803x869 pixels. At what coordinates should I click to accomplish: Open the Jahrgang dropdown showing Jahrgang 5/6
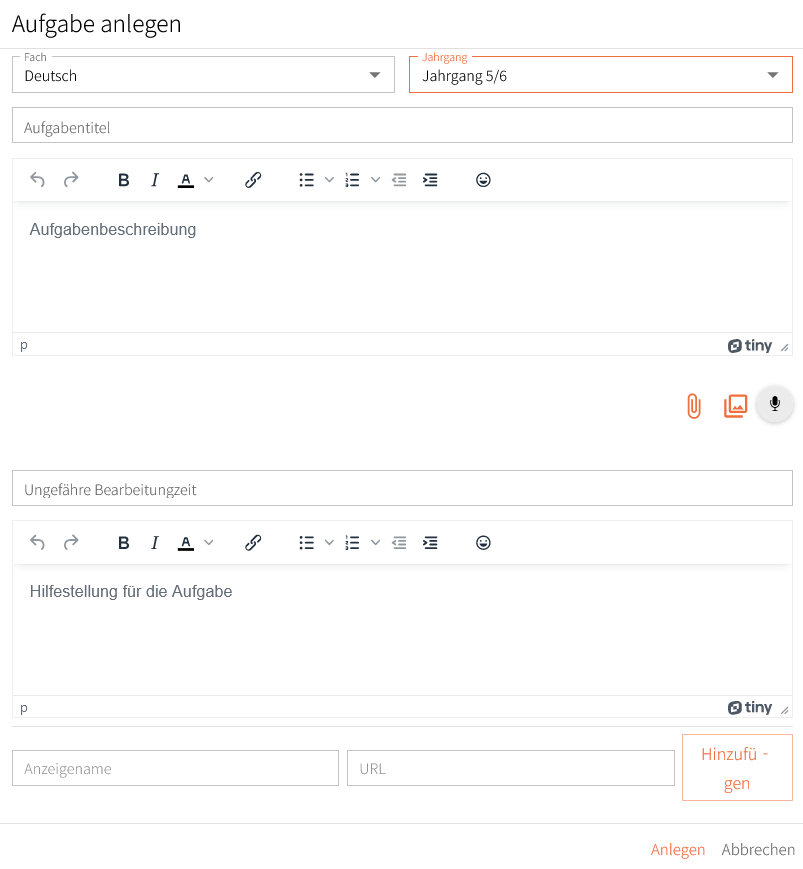601,75
